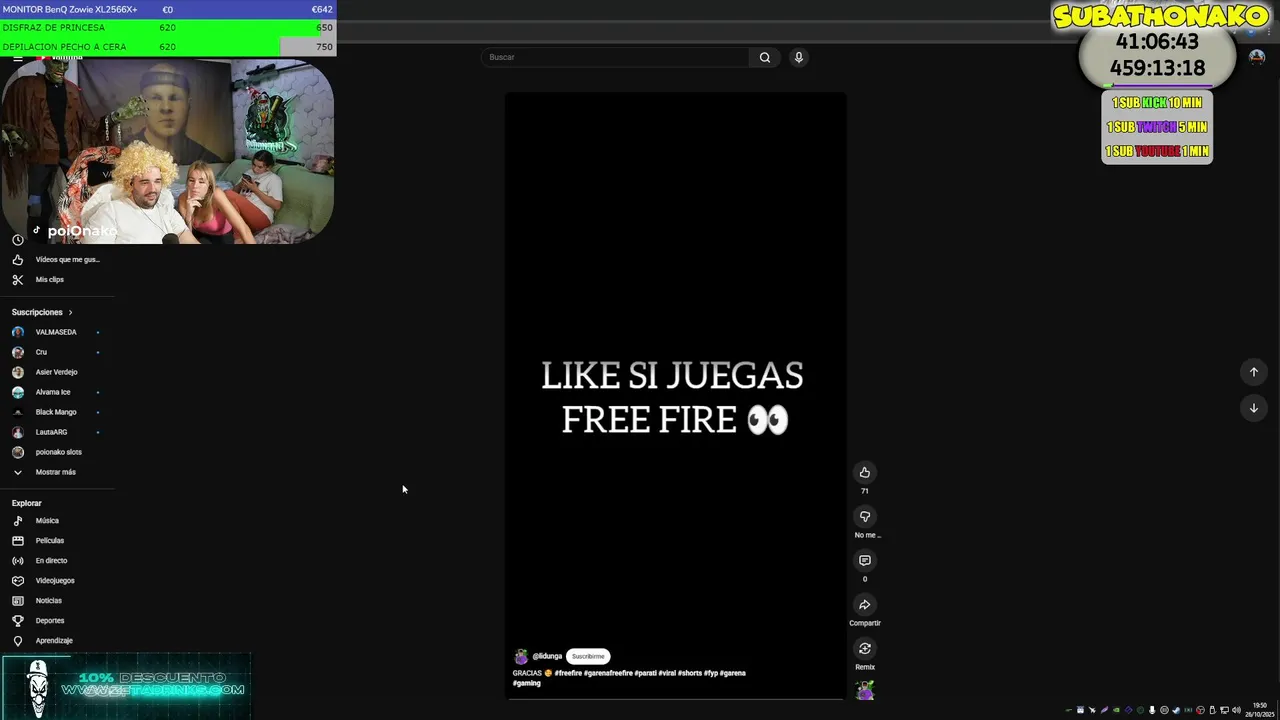
Task: Subscribe to @lidunga with Suscribirme button
Action: (588, 657)
